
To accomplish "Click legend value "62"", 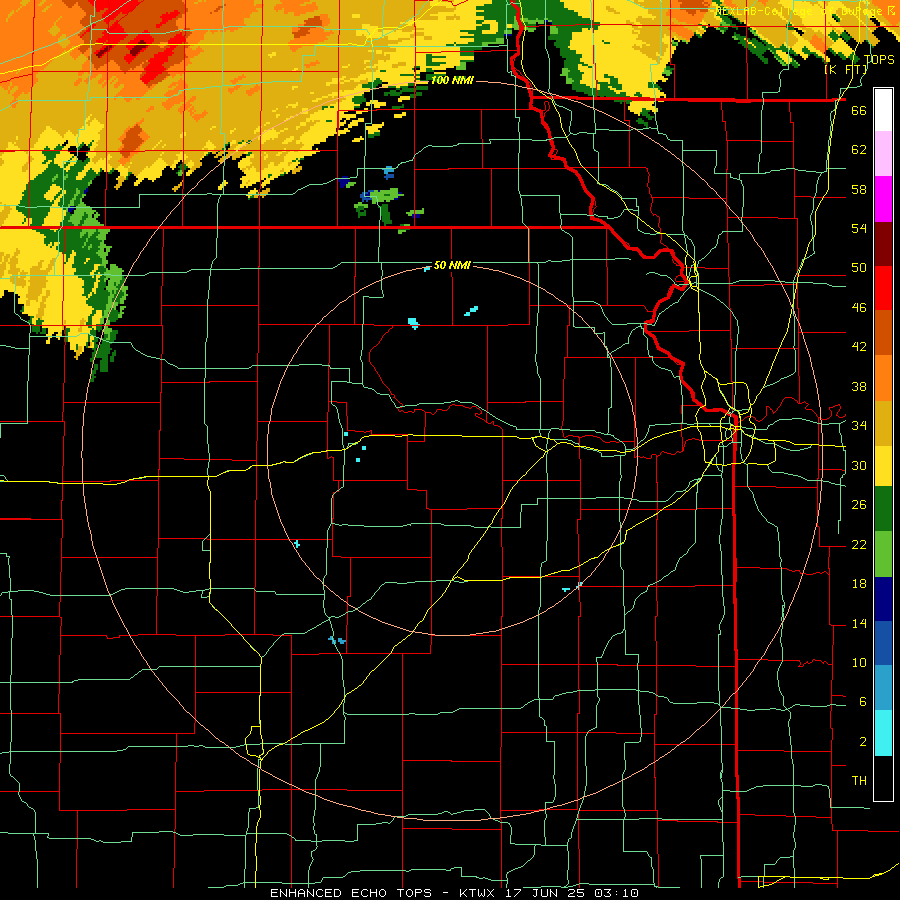I will pos(859,149).
